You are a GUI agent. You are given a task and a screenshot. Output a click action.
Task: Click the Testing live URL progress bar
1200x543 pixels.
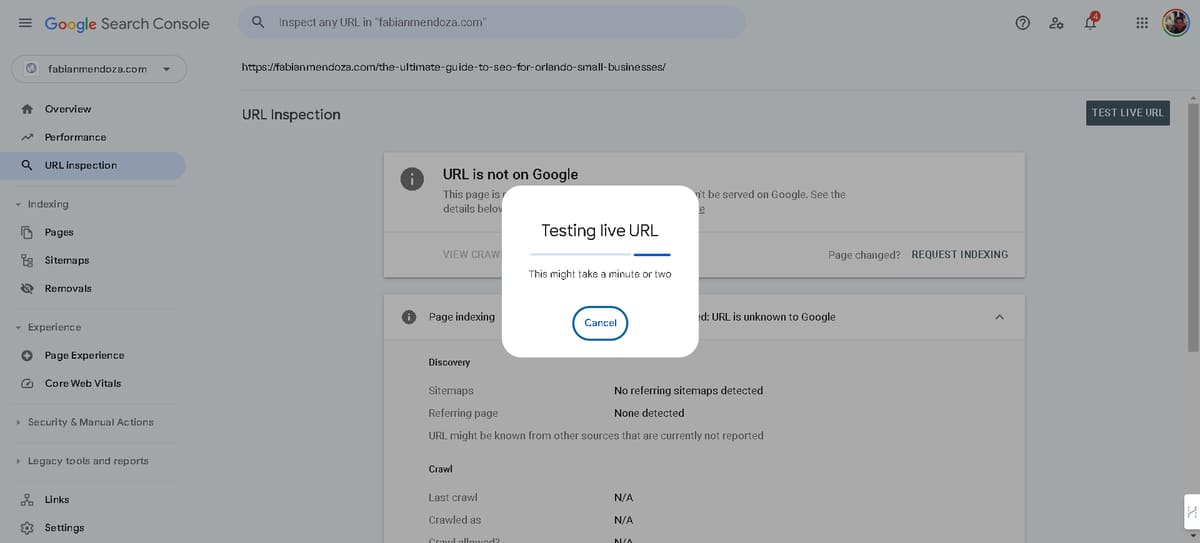point(600,255)
